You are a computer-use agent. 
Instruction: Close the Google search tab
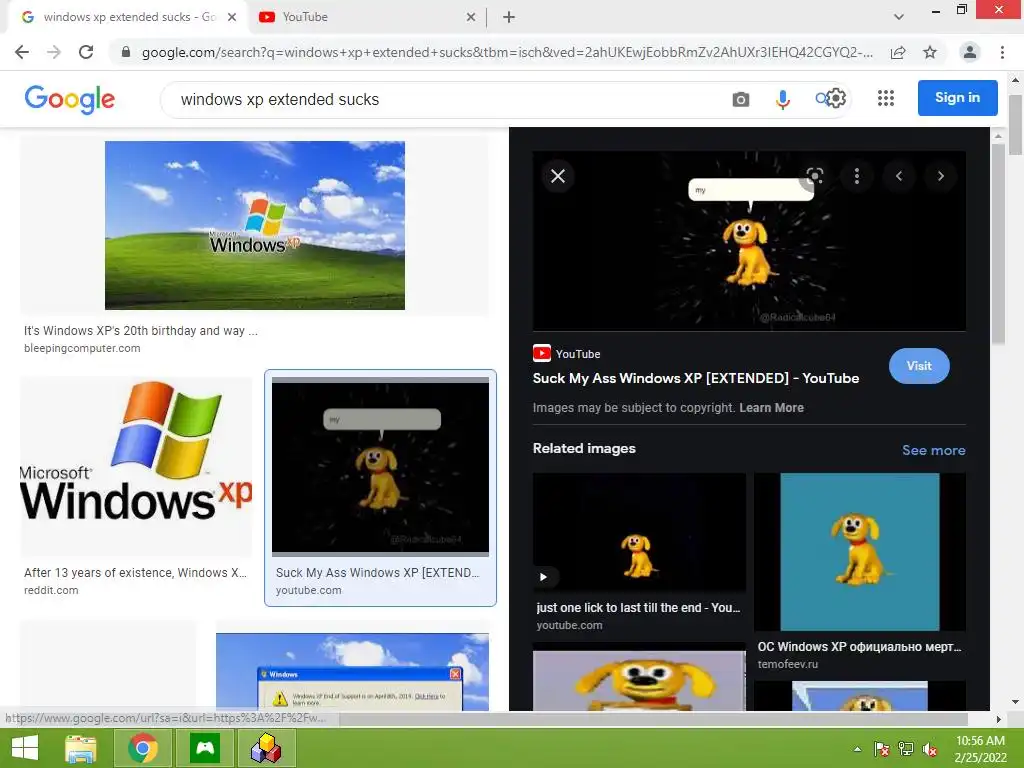232,17
